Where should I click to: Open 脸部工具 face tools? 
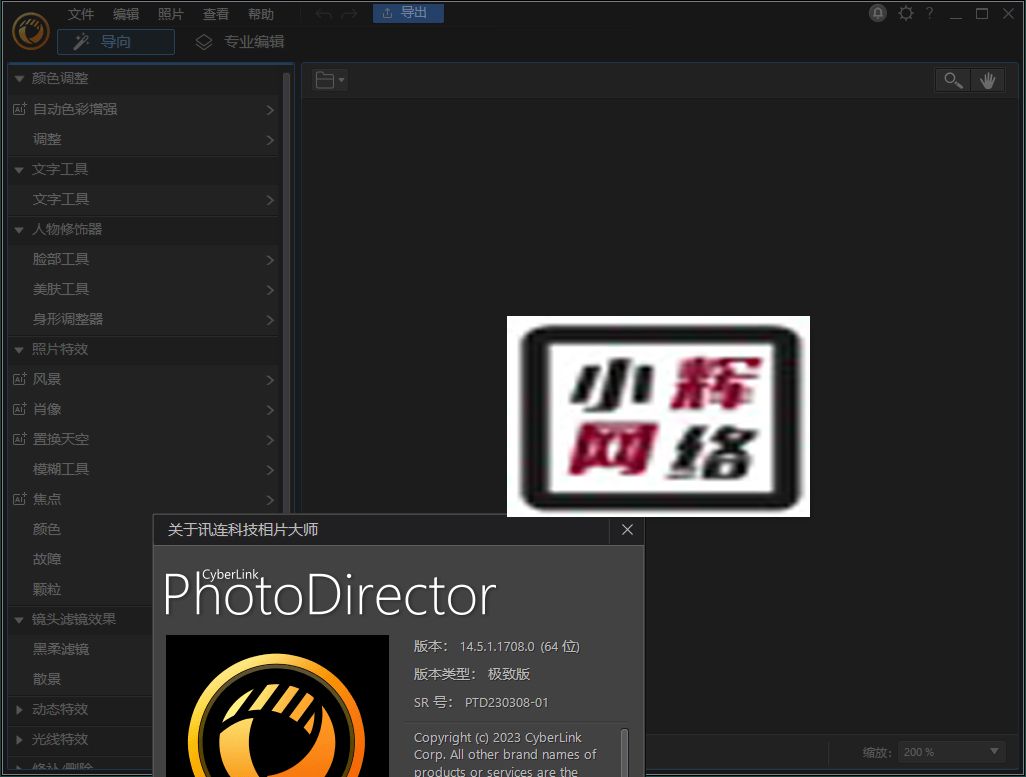point(143,260)
